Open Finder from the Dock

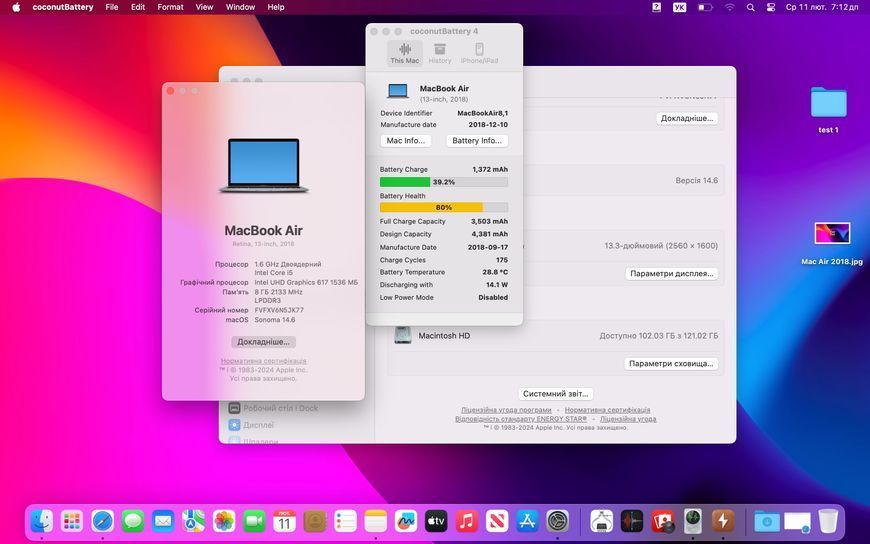point(42,521)
